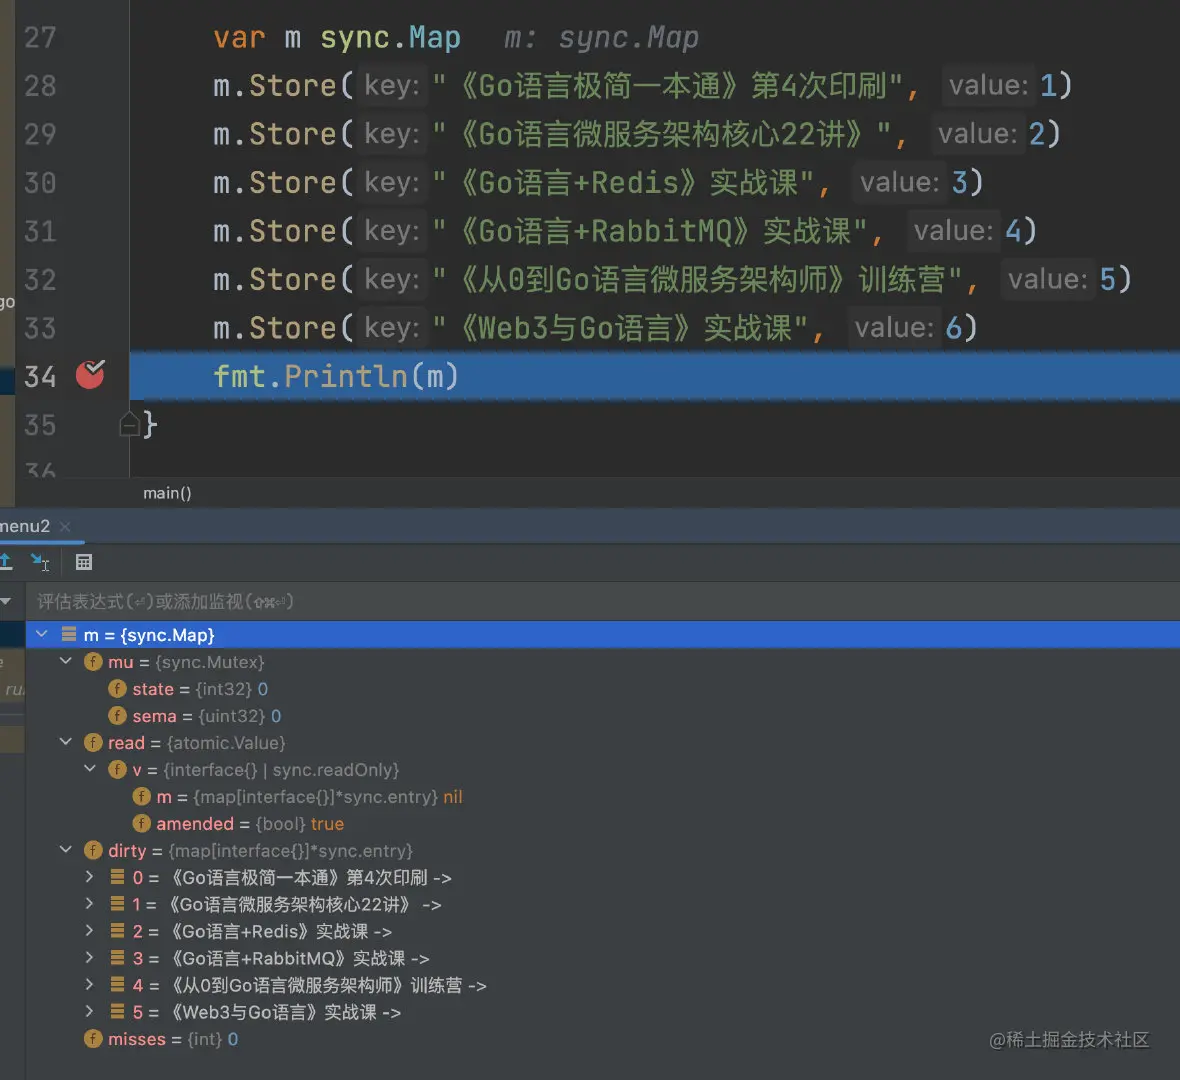Click the field icon next to sema
Screen dimensions: 1180x1080
click(117, 716)
